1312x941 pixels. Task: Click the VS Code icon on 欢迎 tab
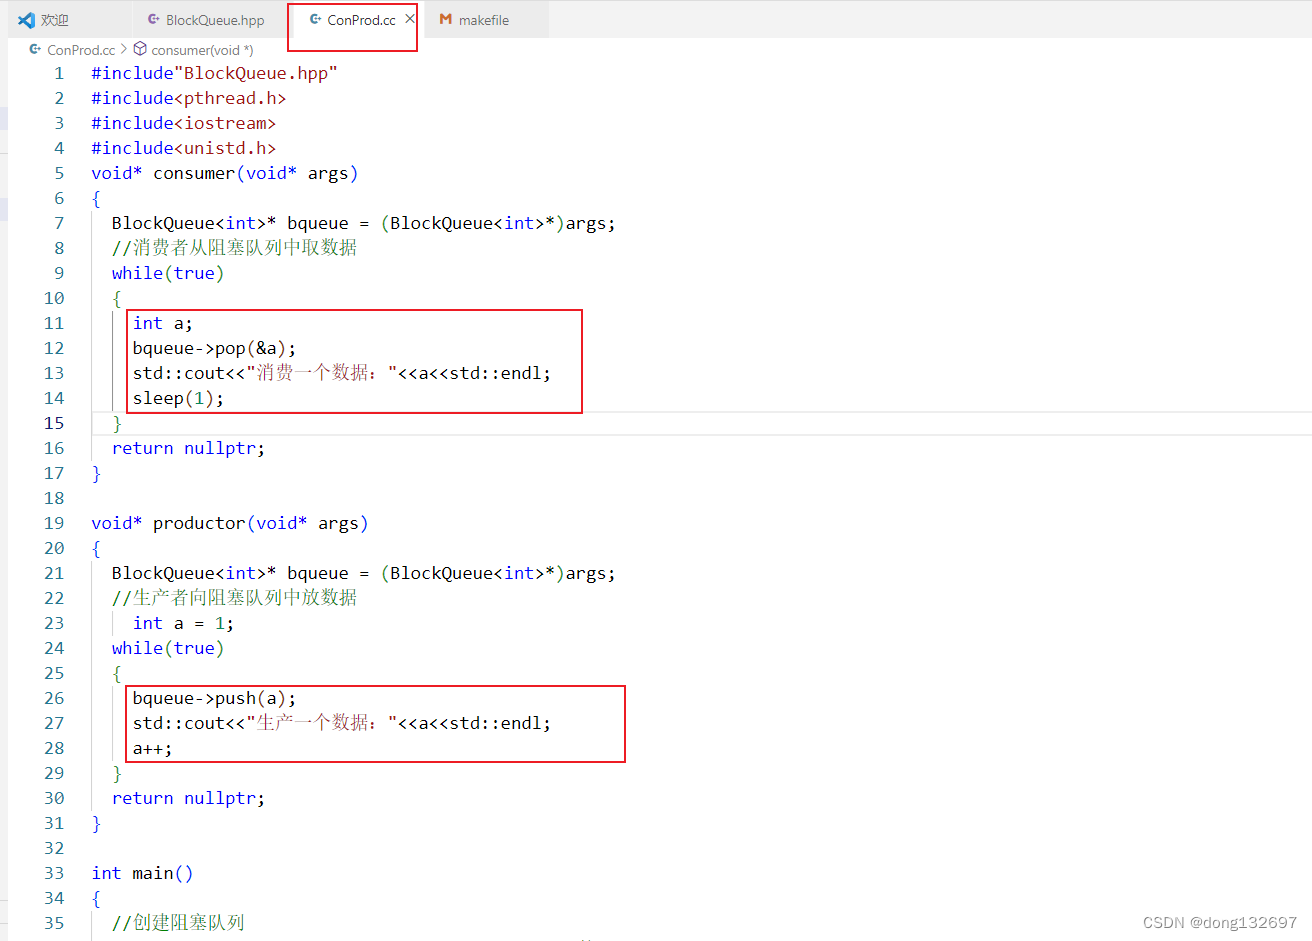(x=26, y=20)
